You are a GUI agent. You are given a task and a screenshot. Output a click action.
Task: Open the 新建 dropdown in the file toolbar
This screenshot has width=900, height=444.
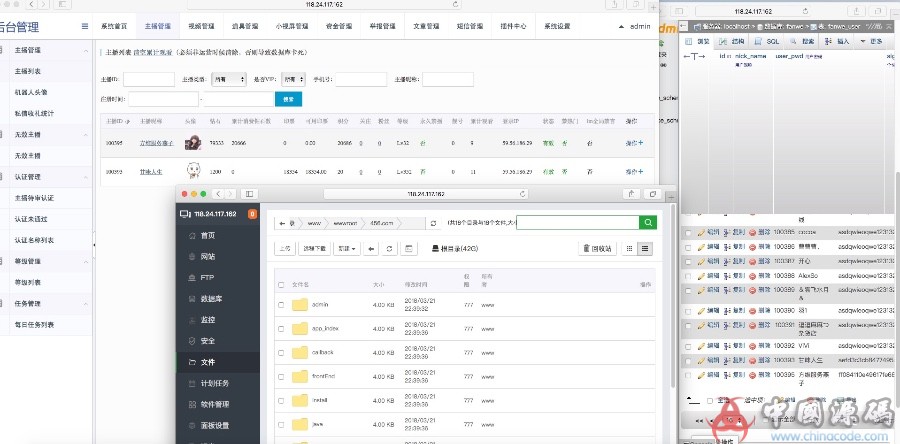coord(347,248)
